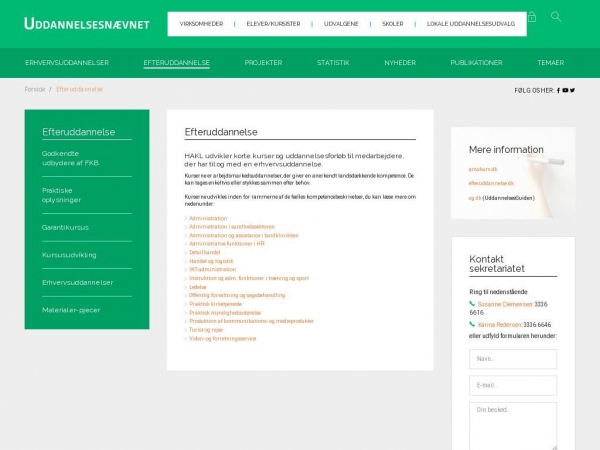Click phone icon beside Suzanne Clemensen

click(x=473, y=303)
